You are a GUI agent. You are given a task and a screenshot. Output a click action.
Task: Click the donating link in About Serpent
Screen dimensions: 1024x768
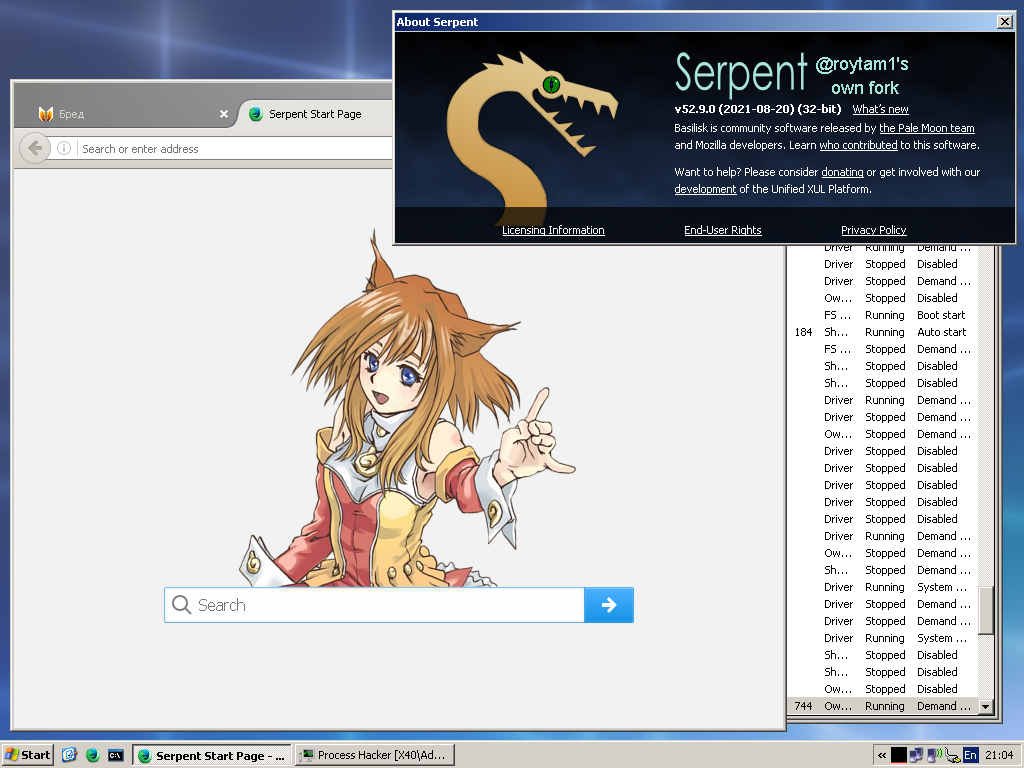[842, 172]
